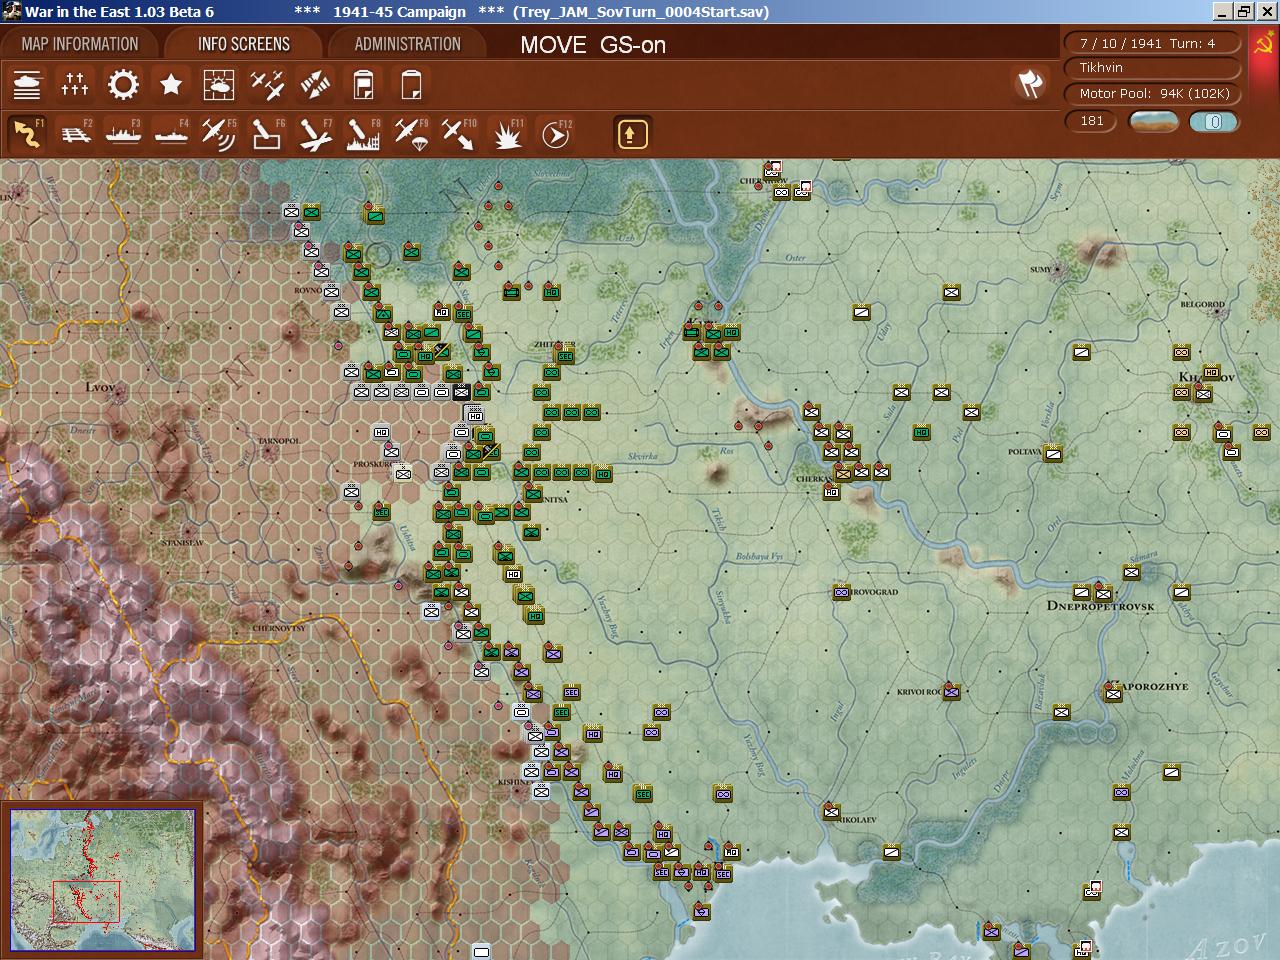Click the Tarnopol city label

278,440
